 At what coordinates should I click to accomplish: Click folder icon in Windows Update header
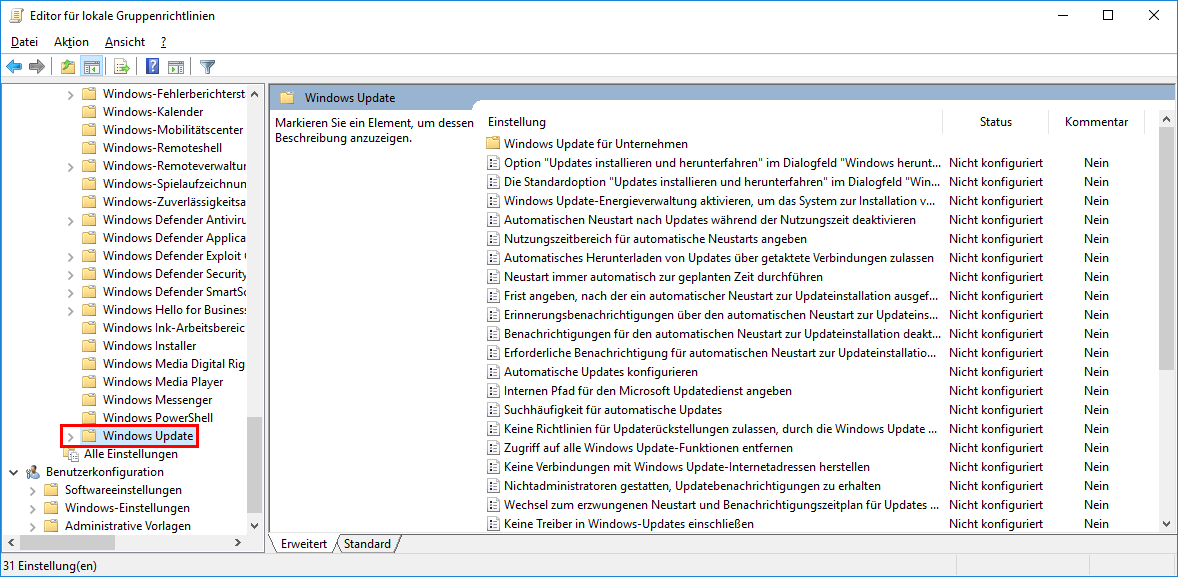coord(286,97)
